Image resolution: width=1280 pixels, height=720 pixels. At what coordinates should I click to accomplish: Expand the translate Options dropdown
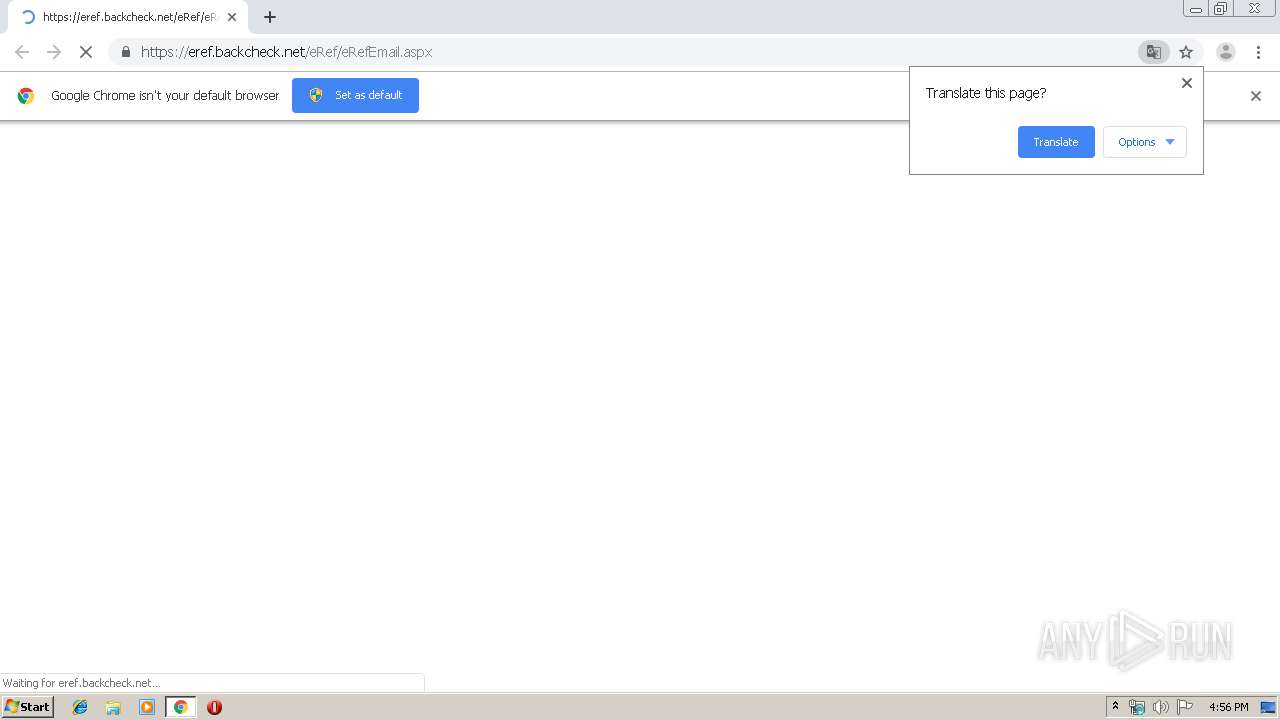point(1145,142)
